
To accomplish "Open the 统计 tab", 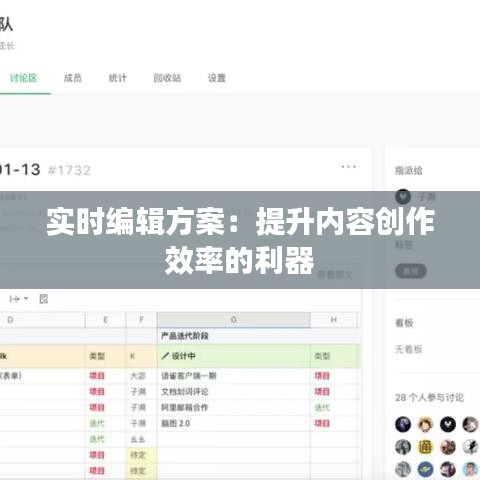I will click(117, 78).
